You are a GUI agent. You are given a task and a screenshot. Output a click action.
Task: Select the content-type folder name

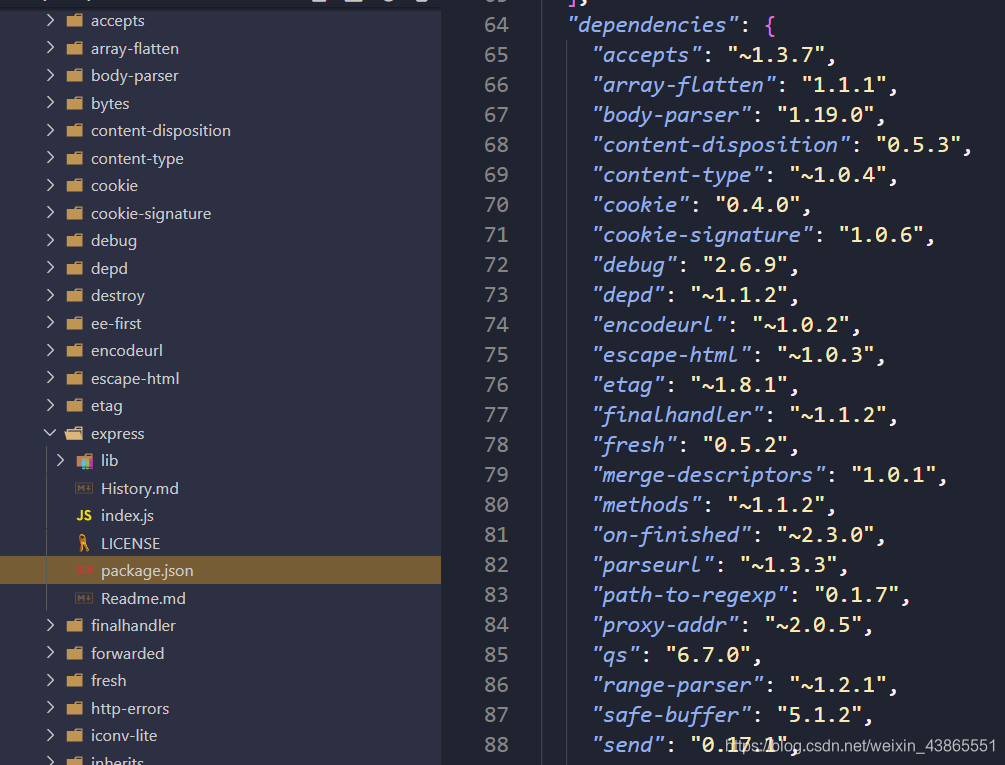[137, 159]
